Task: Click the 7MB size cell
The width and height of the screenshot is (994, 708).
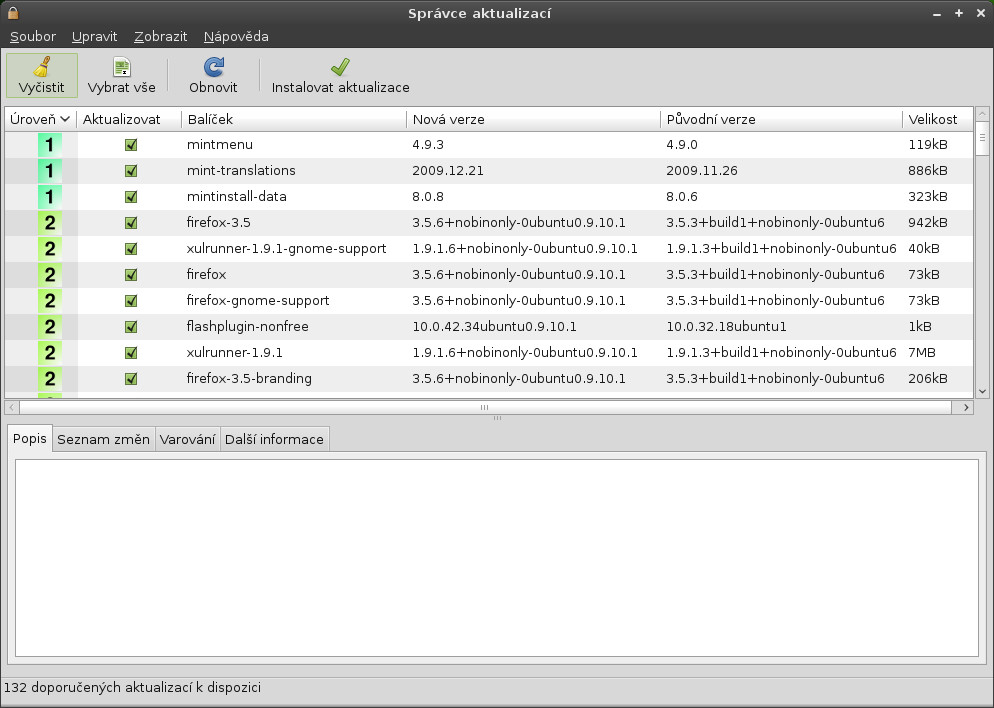Action: (922, 352)
